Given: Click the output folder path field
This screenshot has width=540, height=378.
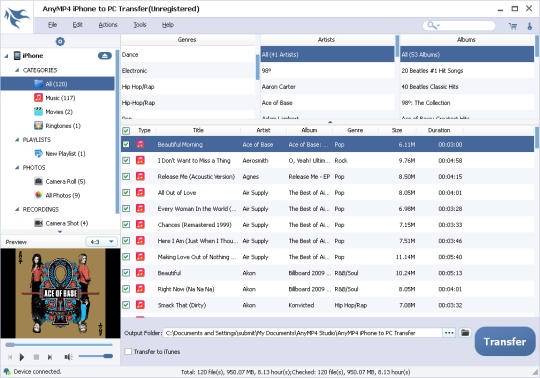Looking at the screenshot, I should (302, 333).
